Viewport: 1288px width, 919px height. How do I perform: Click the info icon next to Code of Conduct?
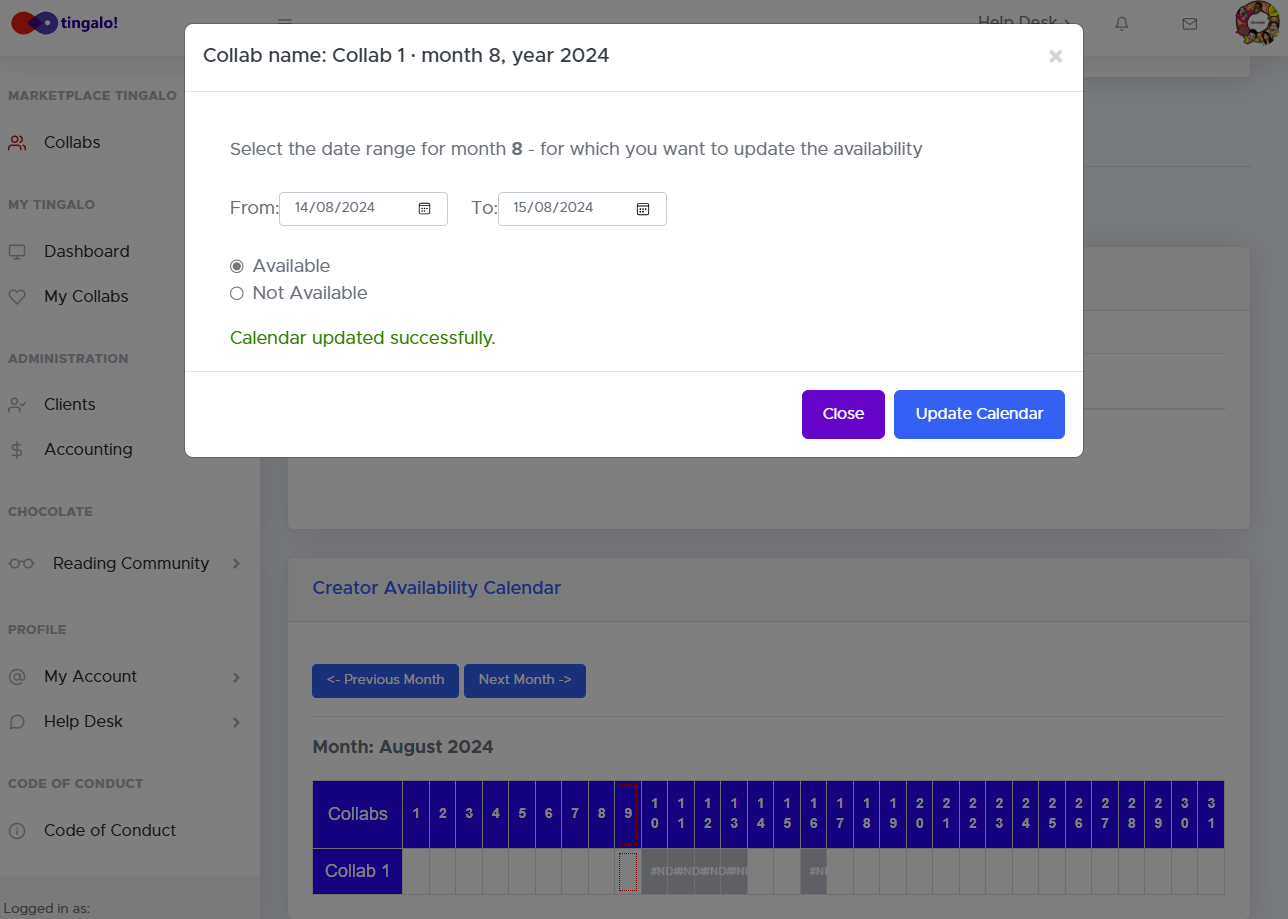coord(16,830)
